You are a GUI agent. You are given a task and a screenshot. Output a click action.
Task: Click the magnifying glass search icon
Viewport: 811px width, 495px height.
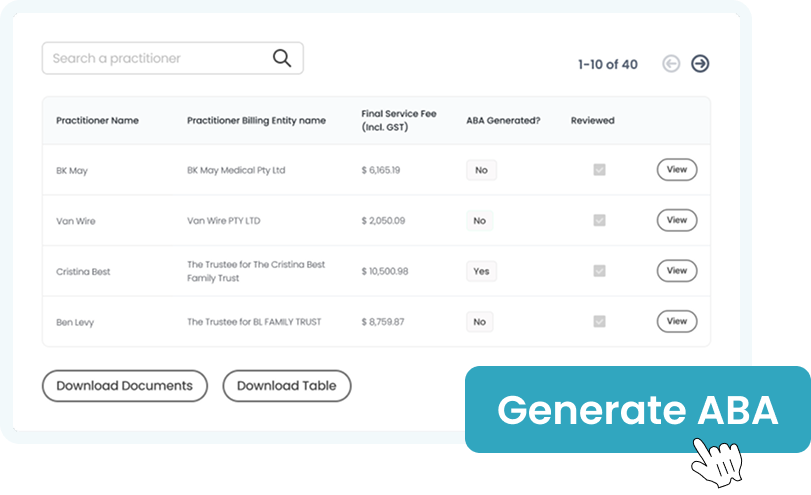click(x=282, y=58)
